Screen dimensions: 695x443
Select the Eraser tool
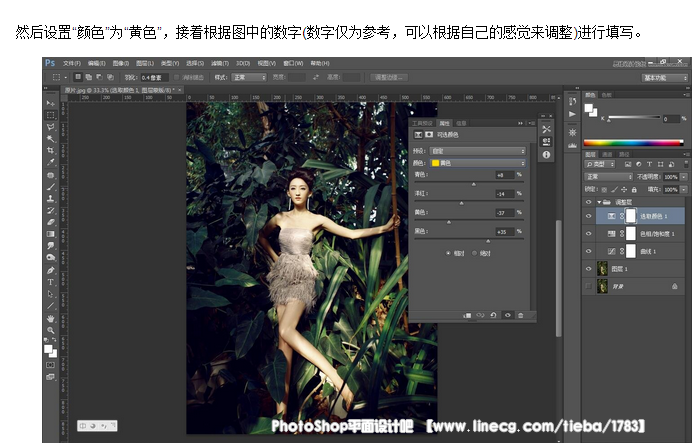click(51, 222)
